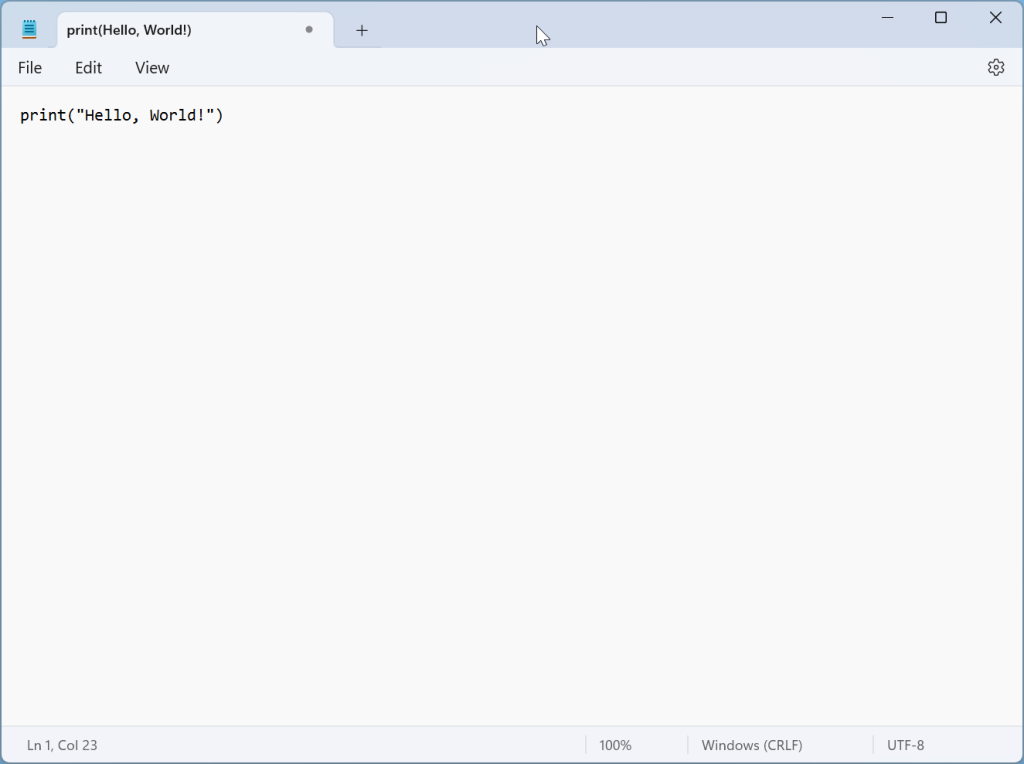Close the tab via unsaved dot indicator
Viewport: 1024px width, 764px height.
coord(309,29)
